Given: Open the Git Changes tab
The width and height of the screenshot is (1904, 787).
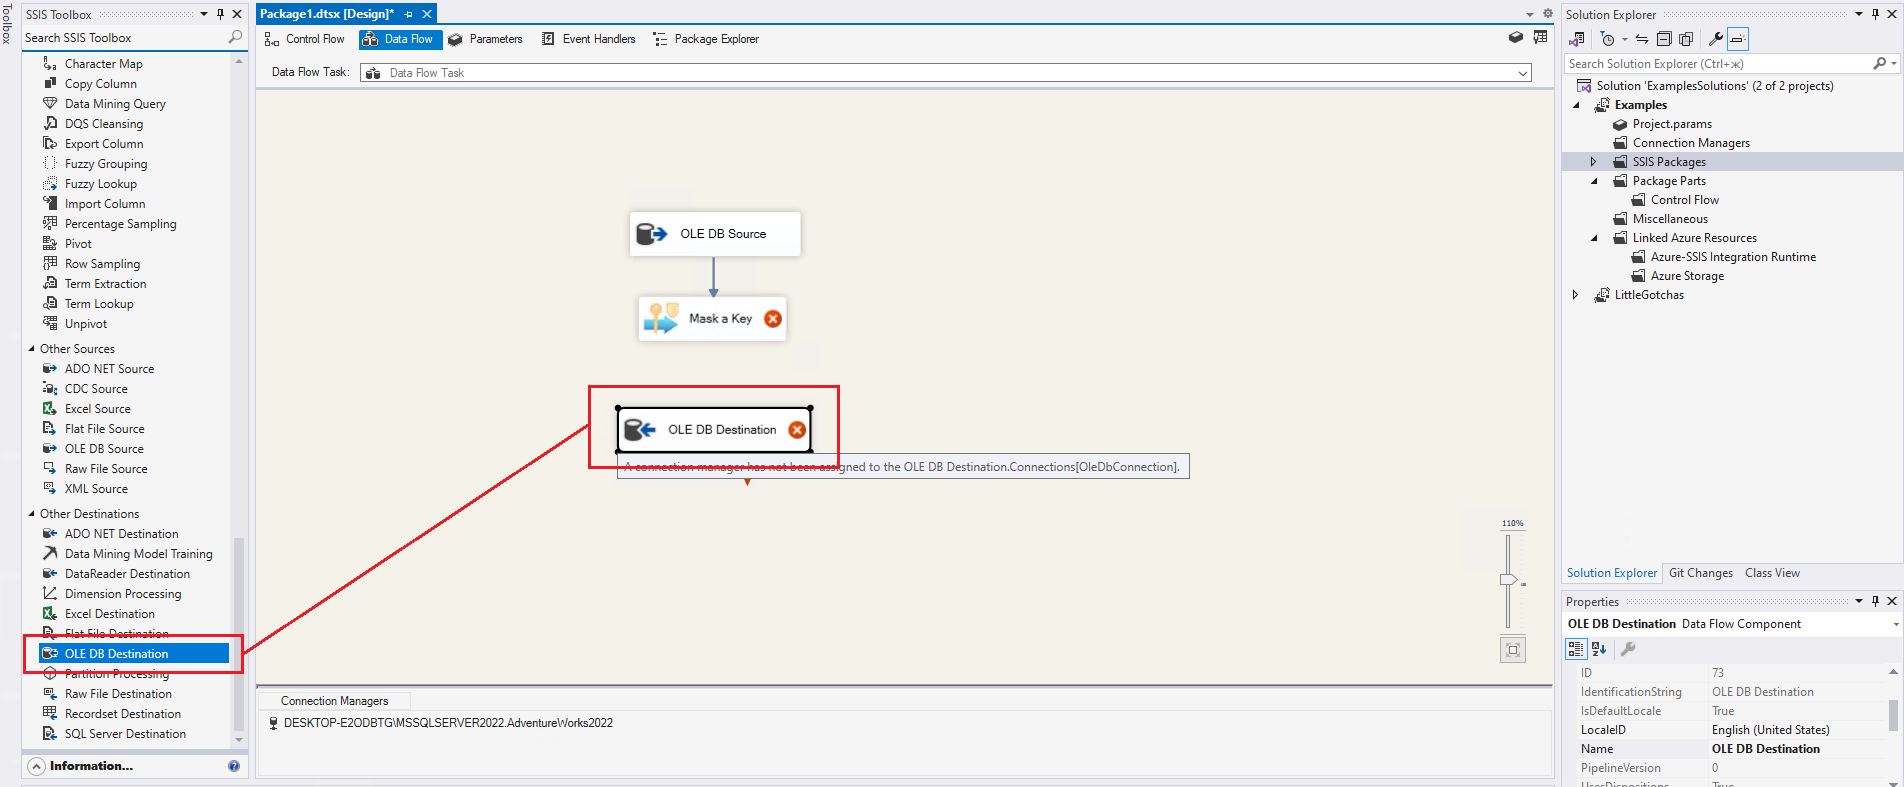Looking at the screenshot, I should pyautogui.click(x=1700, y=573).
